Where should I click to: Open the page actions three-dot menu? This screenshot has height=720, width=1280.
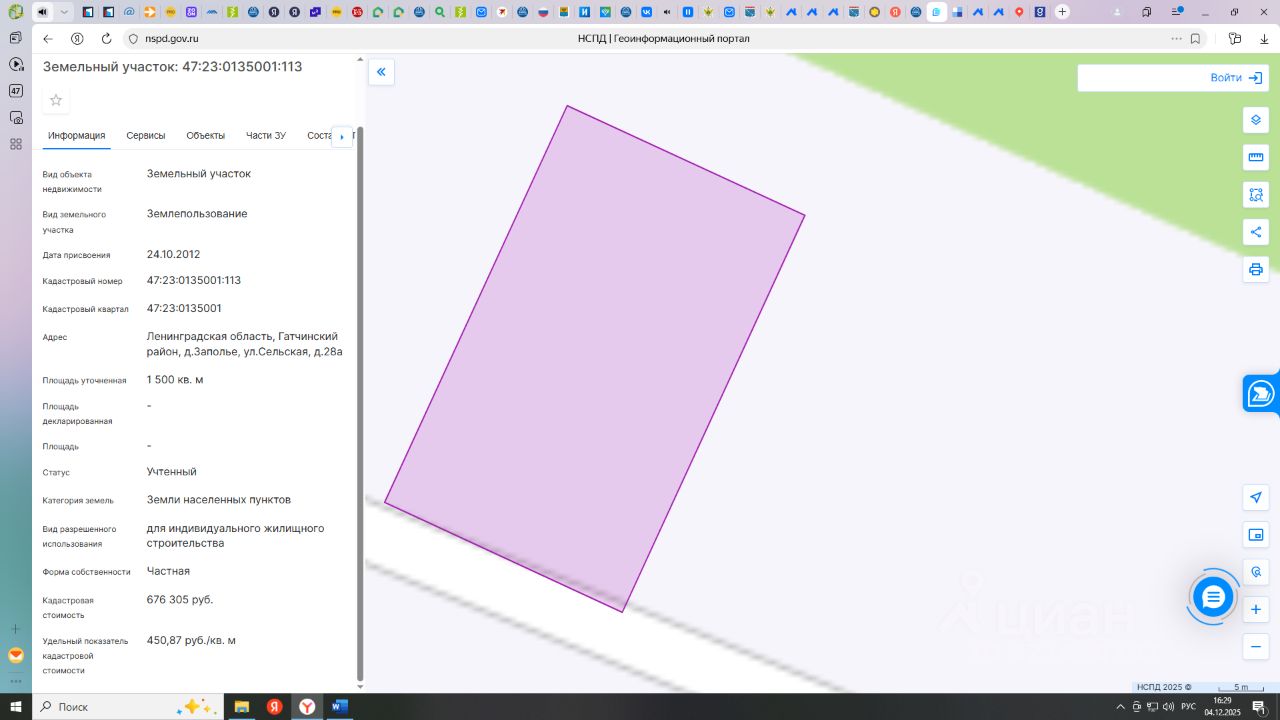coord(1176,39)
